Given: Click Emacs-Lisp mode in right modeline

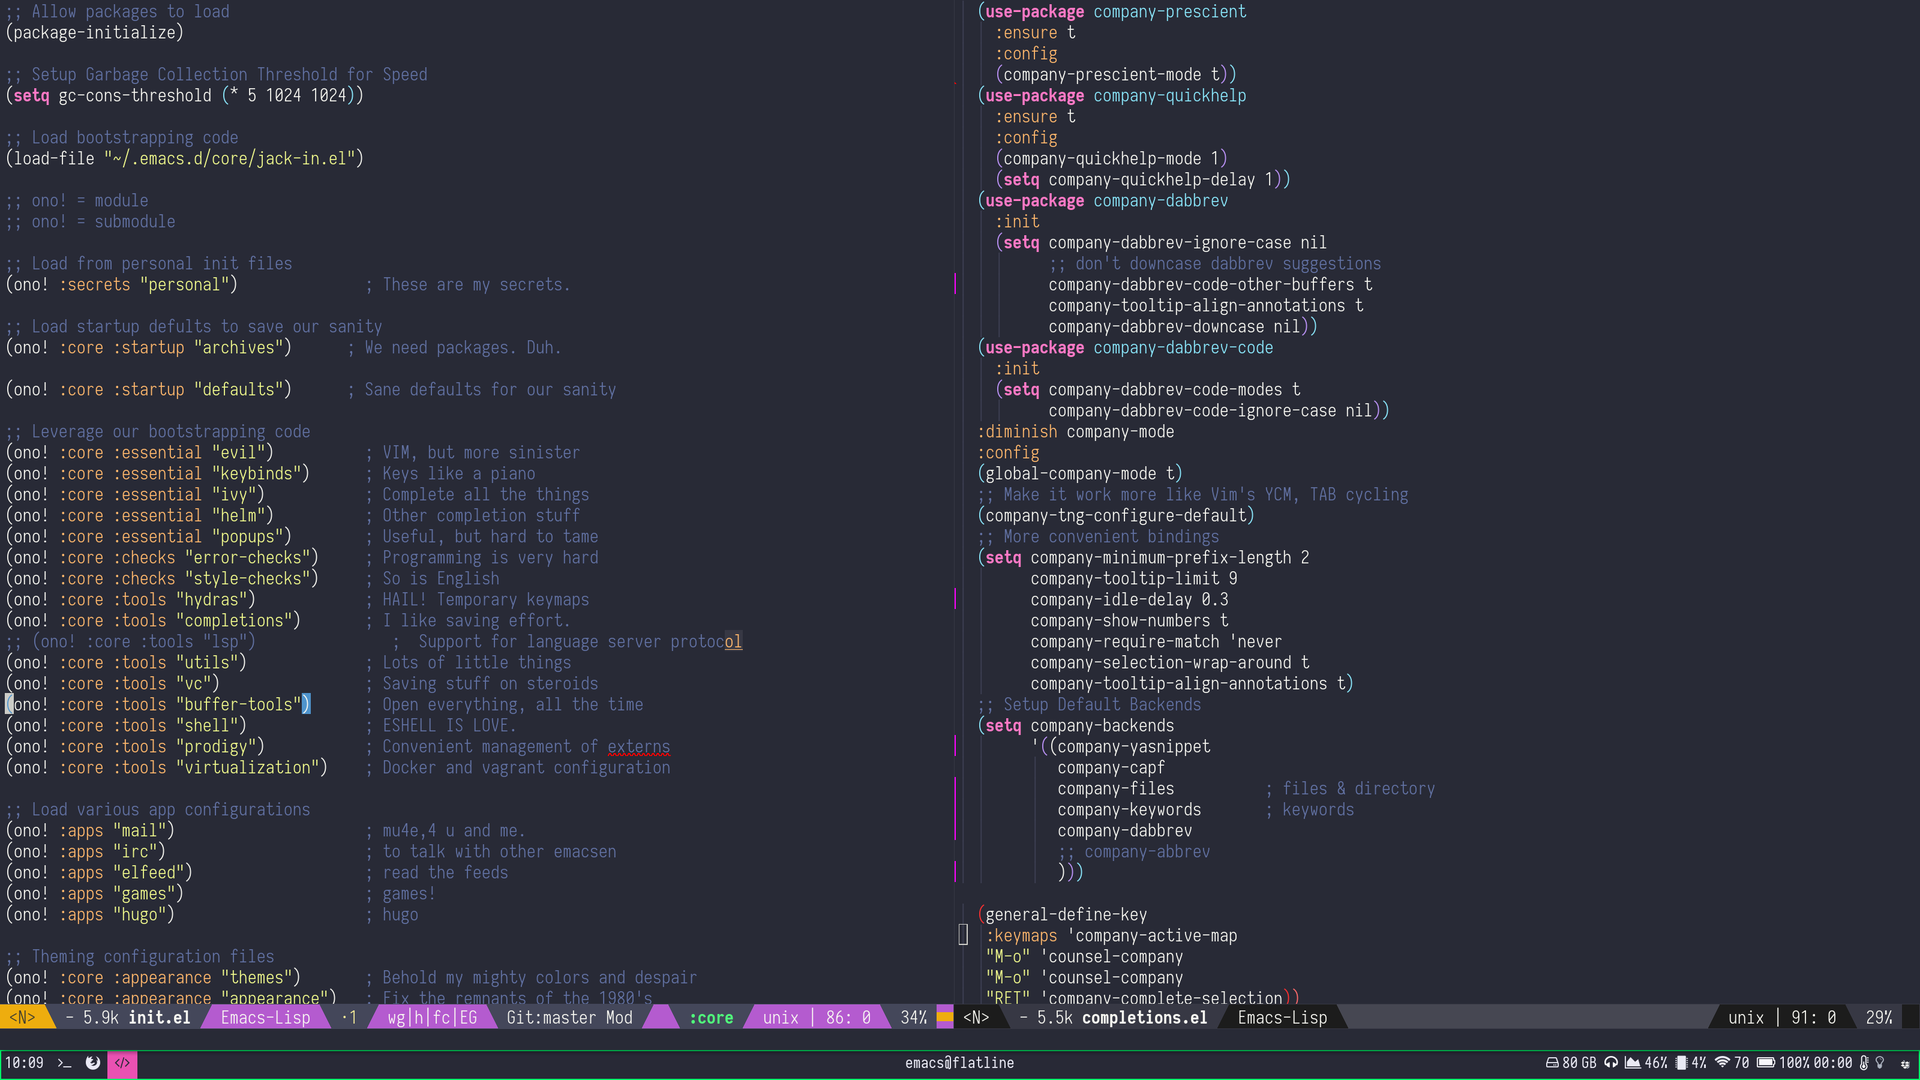Looking at the screenshot, I should pyautogui.click(x=1282, y=1018).
